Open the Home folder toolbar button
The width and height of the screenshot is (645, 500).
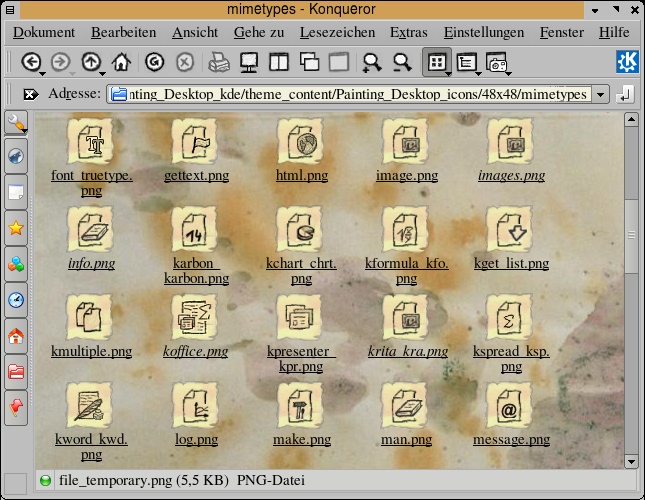[121, 62]
